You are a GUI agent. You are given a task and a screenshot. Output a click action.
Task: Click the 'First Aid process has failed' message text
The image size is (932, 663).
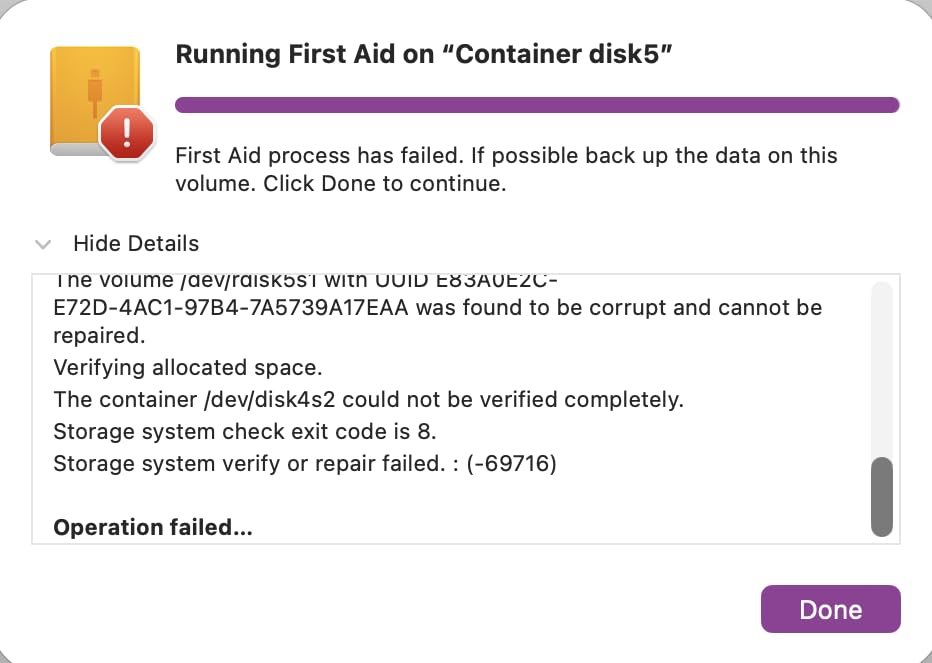point(319,156)
